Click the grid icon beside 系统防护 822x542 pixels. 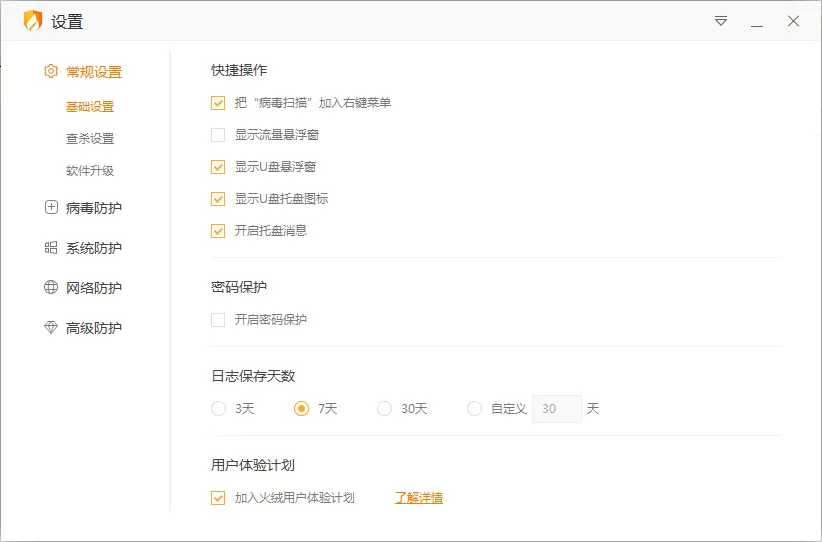[x=51, y=247]
